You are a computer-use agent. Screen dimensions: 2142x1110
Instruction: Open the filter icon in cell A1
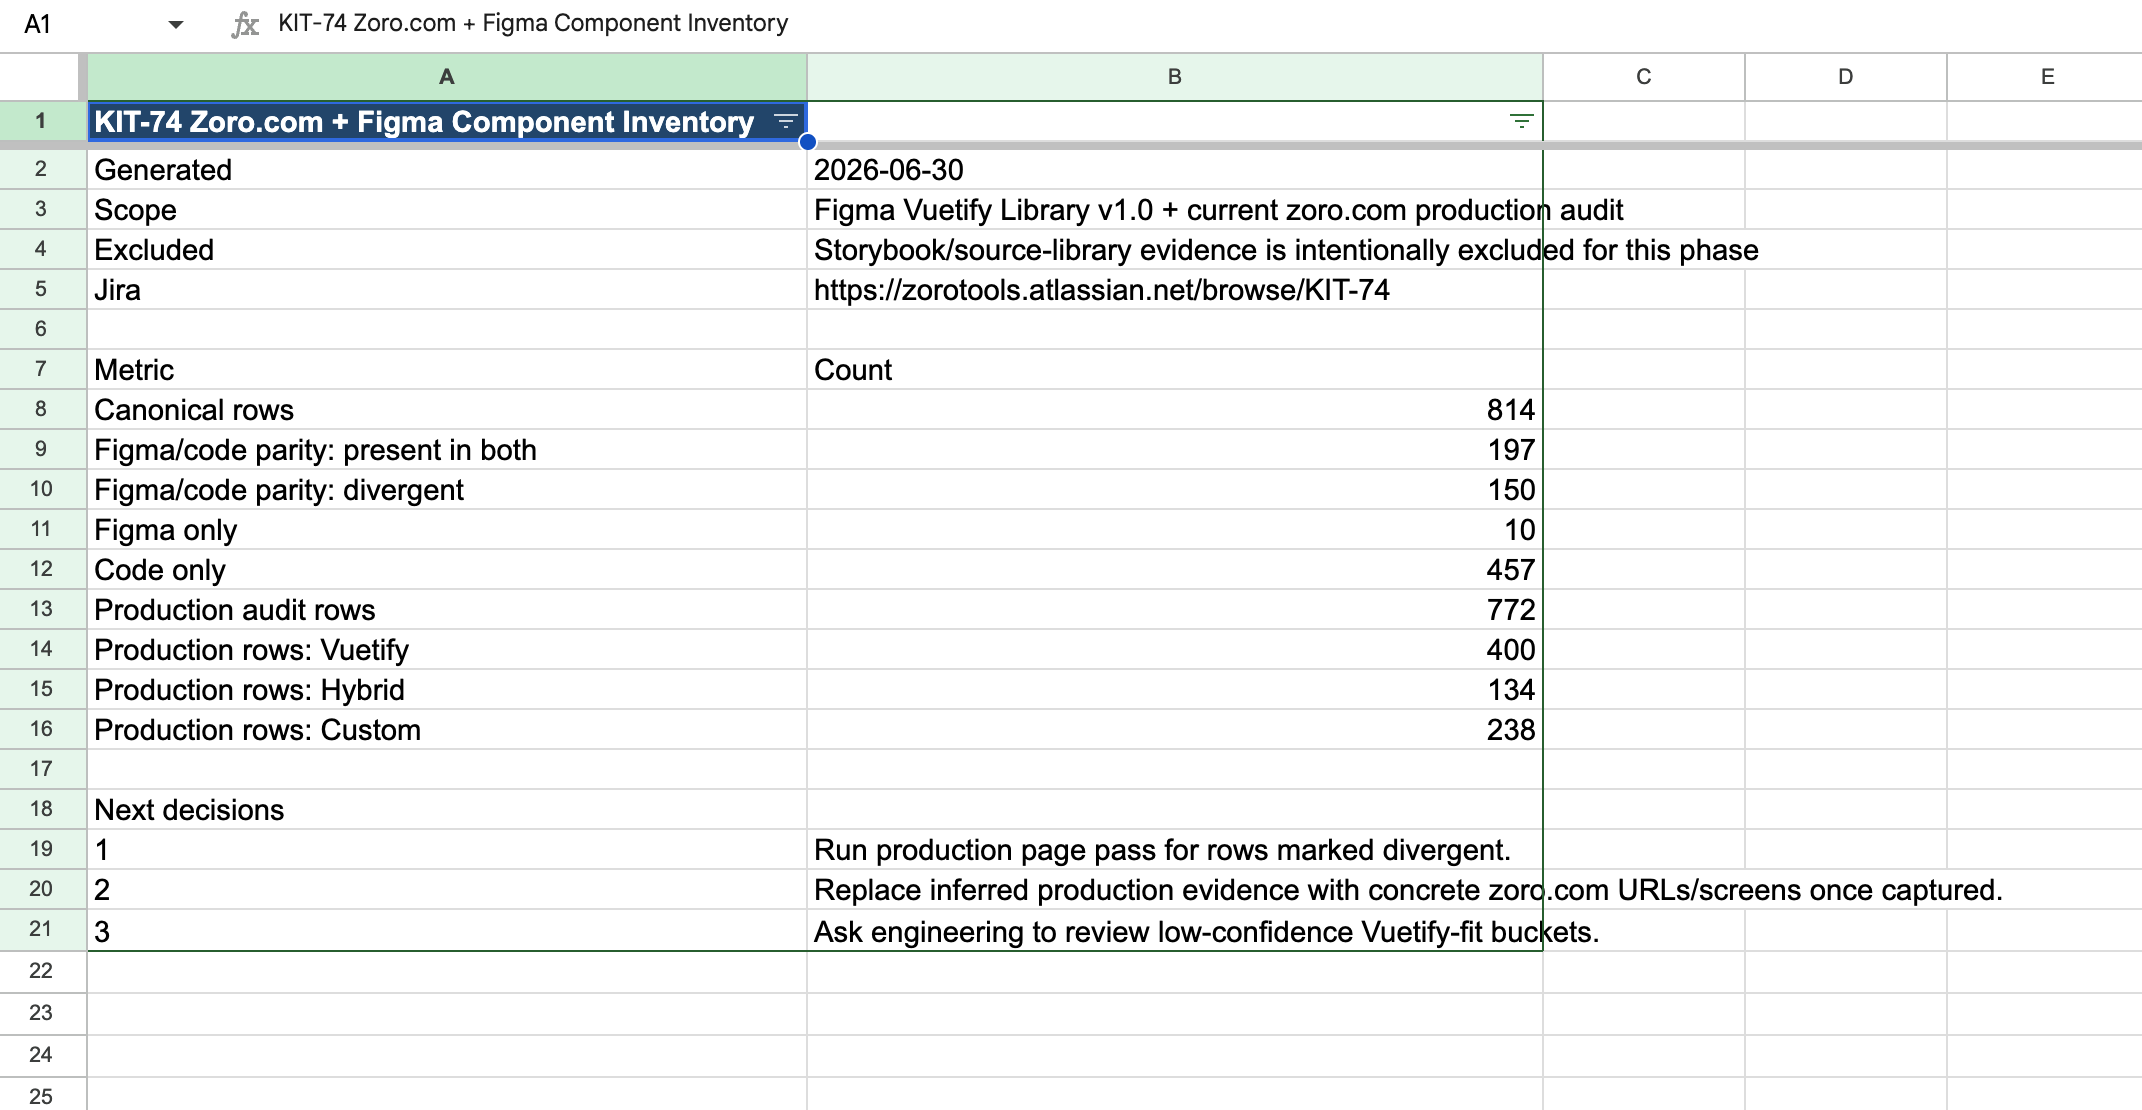point(786,121)
